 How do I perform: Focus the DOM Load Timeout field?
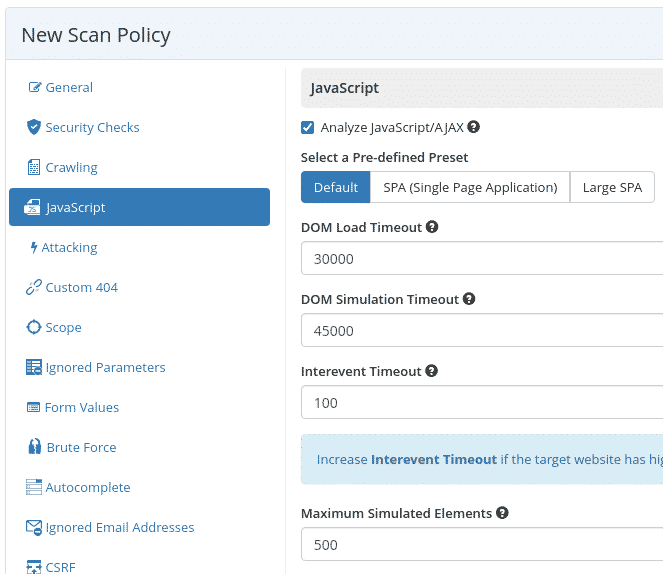(x=481, y=259)
